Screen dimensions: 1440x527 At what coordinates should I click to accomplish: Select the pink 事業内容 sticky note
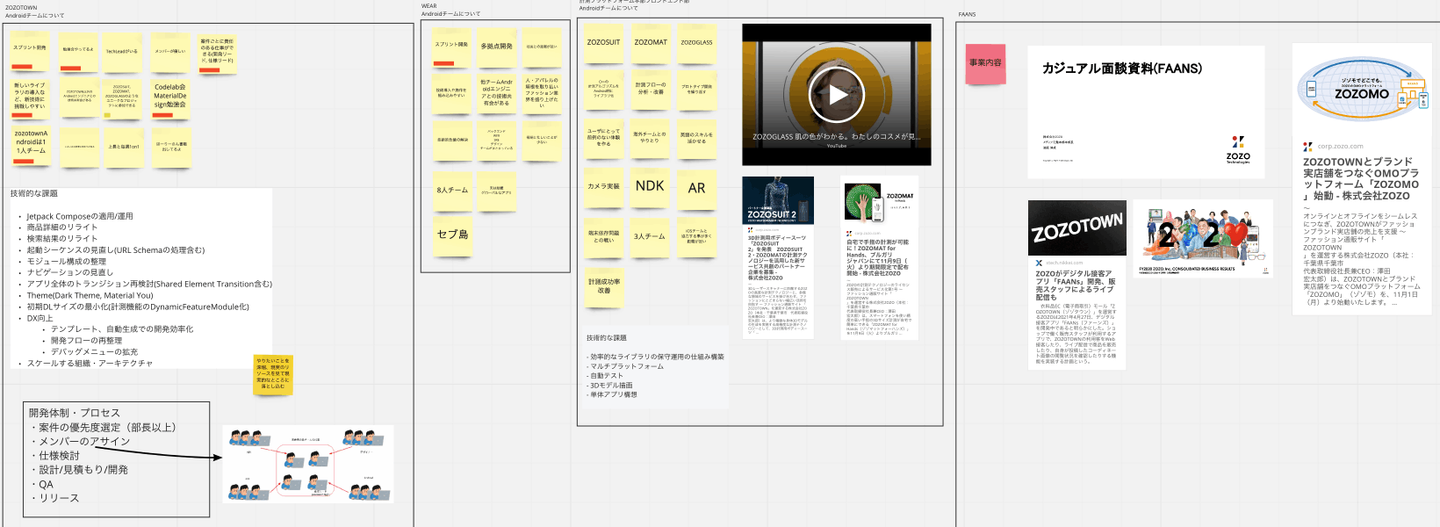(x=985, y=64)
